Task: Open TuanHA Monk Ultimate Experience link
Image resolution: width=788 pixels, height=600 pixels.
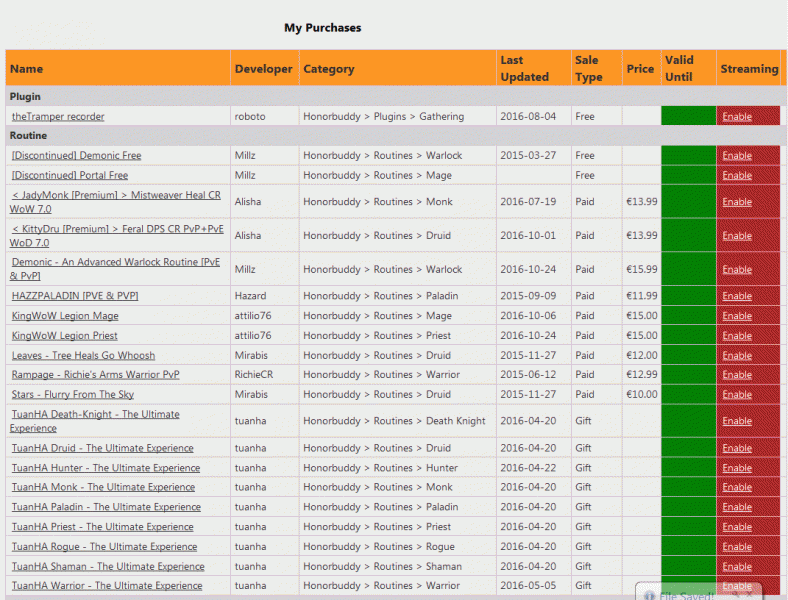Action: pyautogui.click(x=103, y=487)
